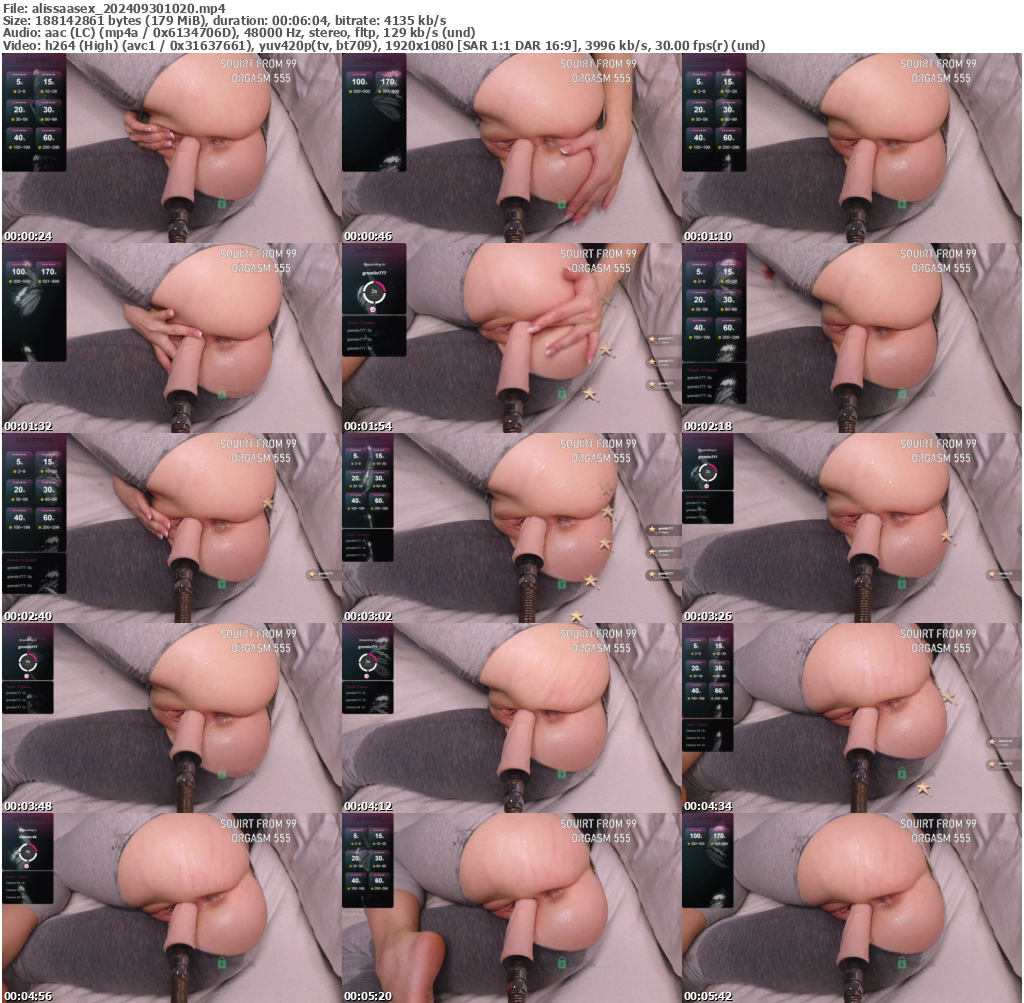Click the 00:00:24 timestamp label

click(28, 236)
